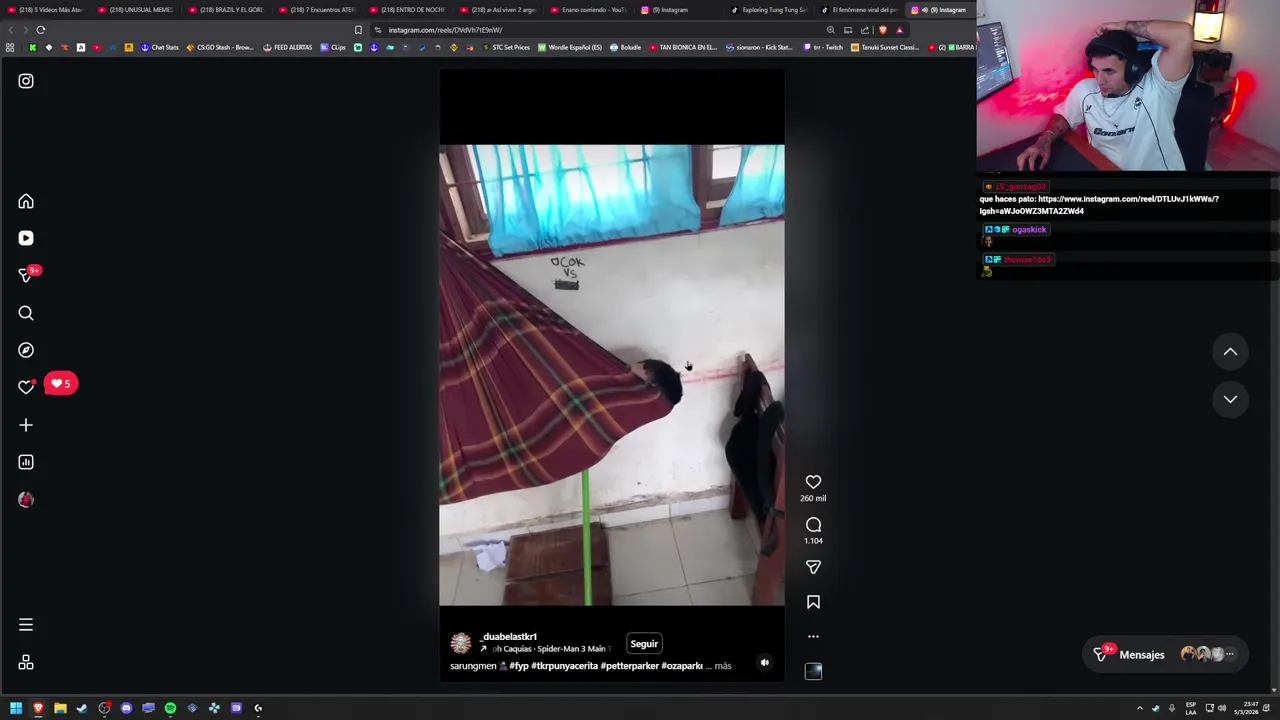Screen dimensions: 1280x720
Task: Open profile avatar in the sidebar
Action: [26, 499]
